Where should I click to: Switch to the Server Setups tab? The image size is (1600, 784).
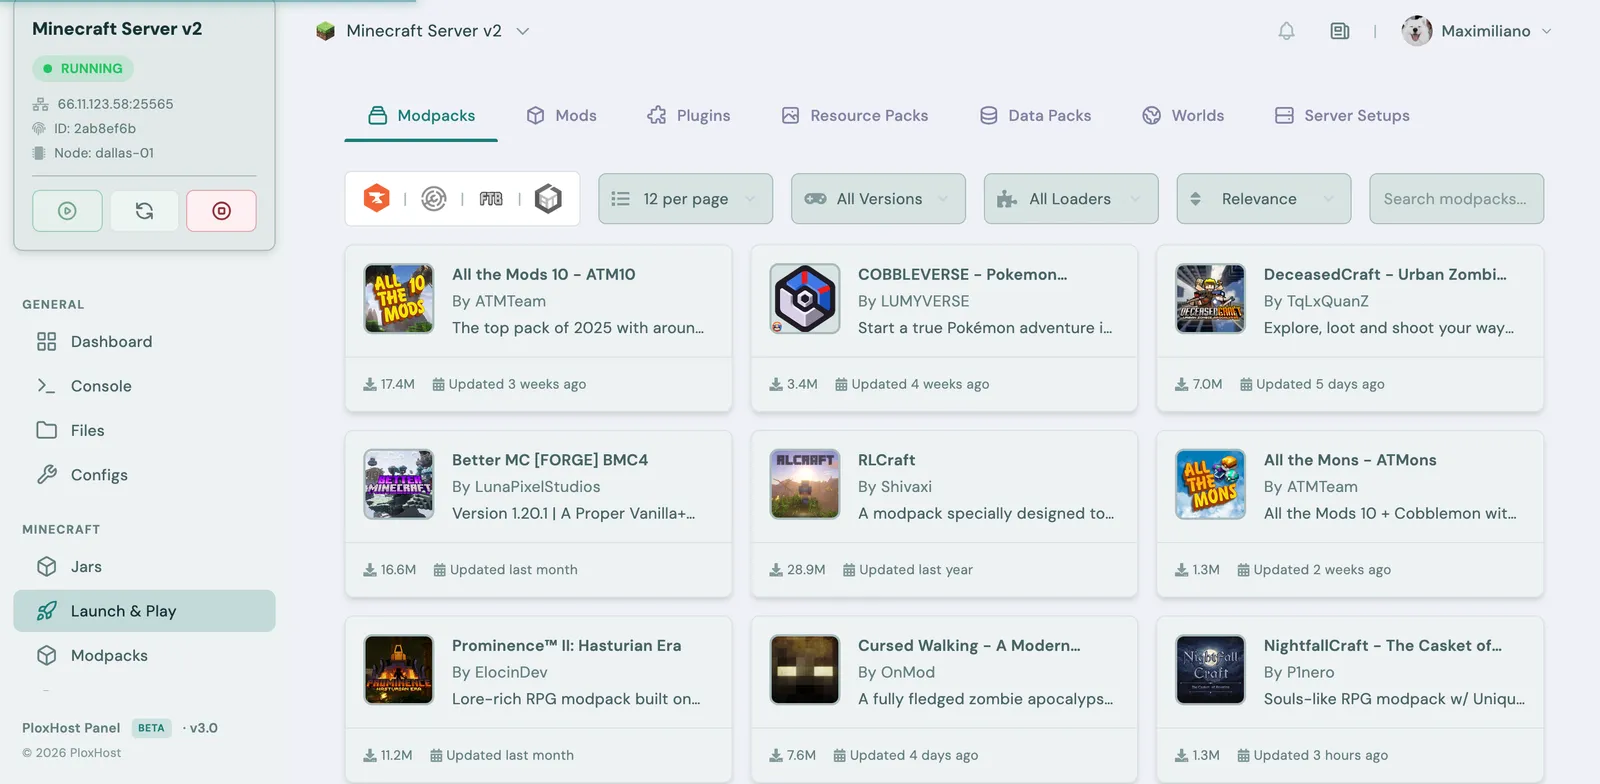(1342, 116)
